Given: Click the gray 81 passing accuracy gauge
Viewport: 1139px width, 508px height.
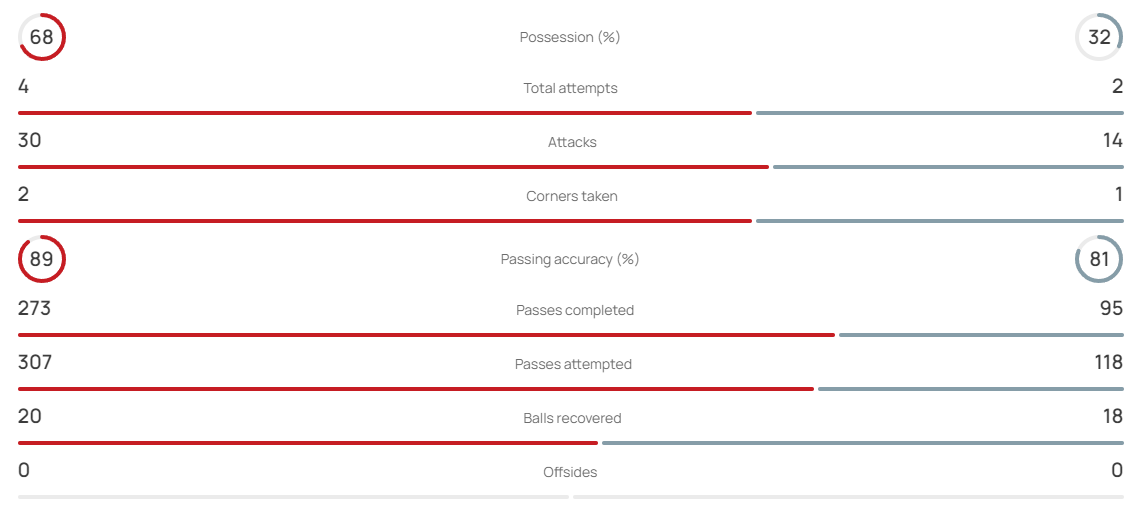Looking at the screenshot, I should point(1098,259).
